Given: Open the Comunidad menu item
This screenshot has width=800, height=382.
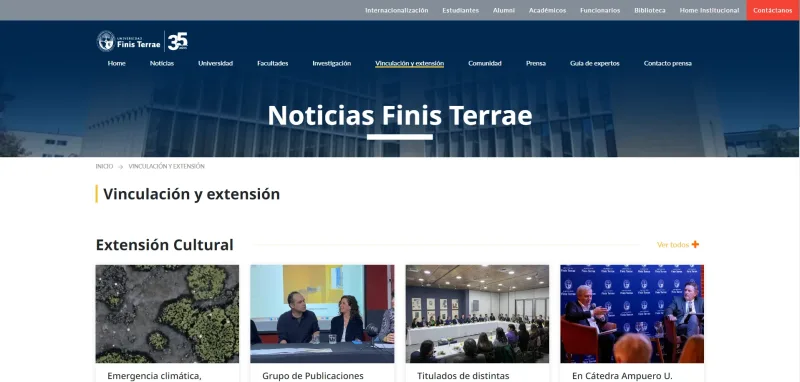Looking at the screenshot, I should click(485, 63).
